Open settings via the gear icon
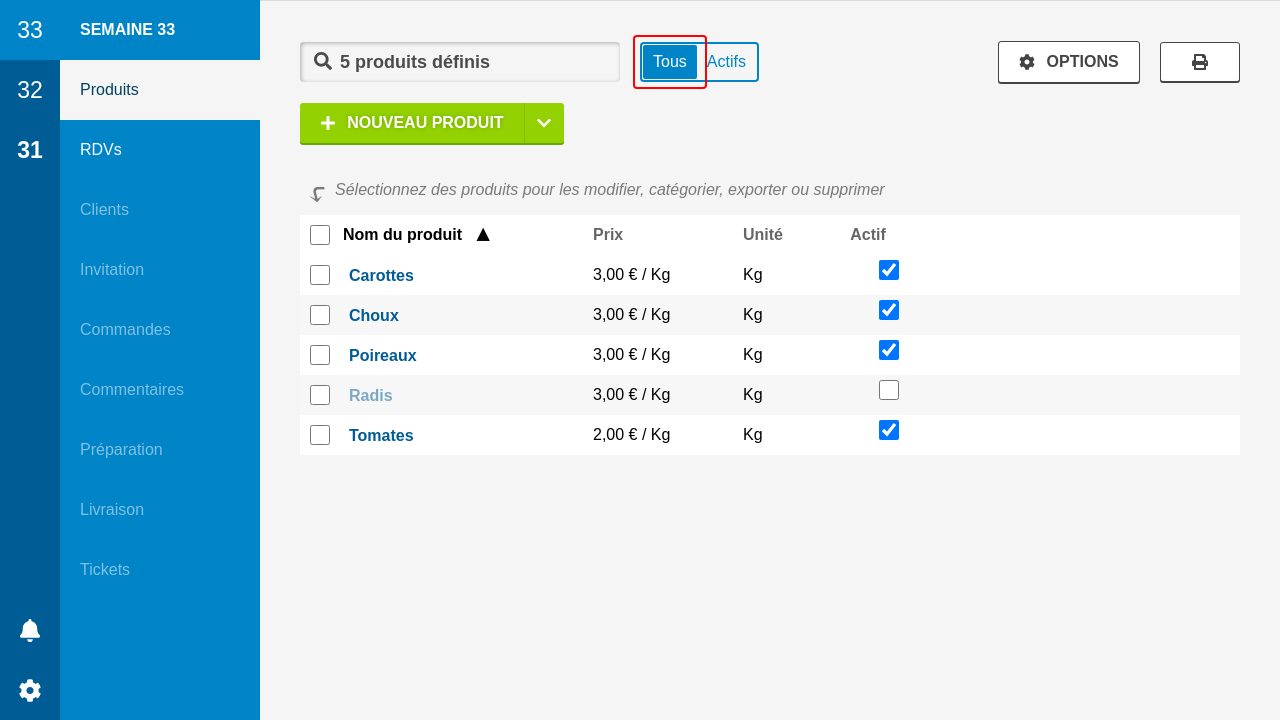Image resolution: width=1280 pixels, height=720 pixels. [x=30, y=690]
